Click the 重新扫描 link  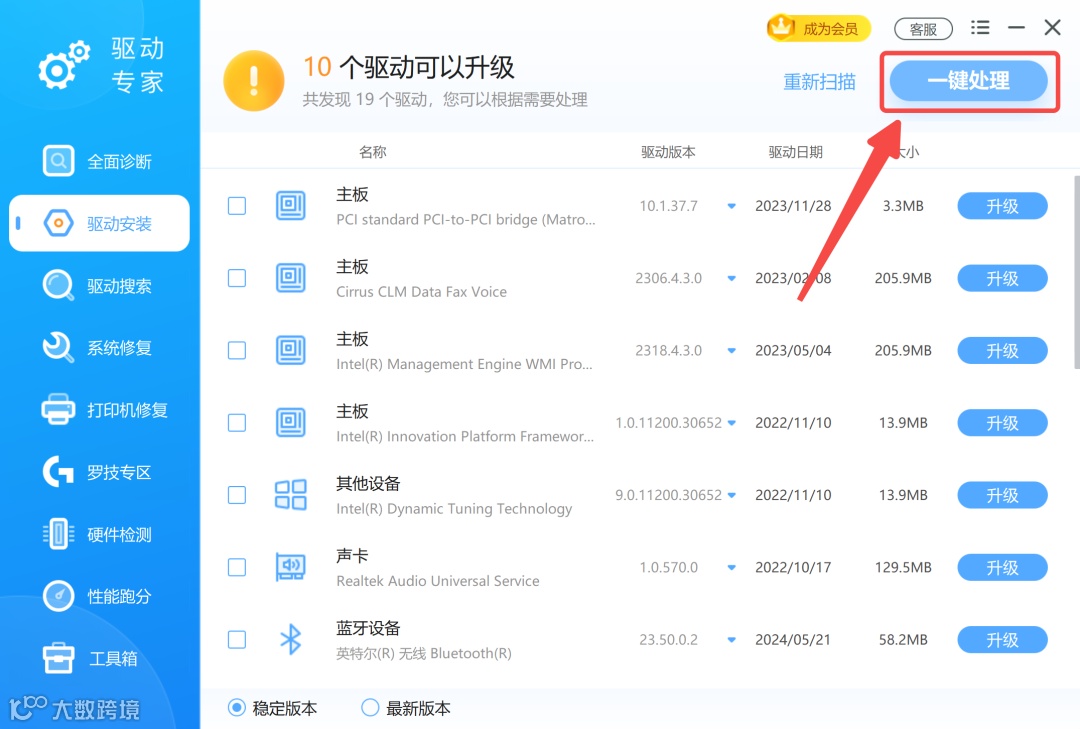(x=820, y=81)
